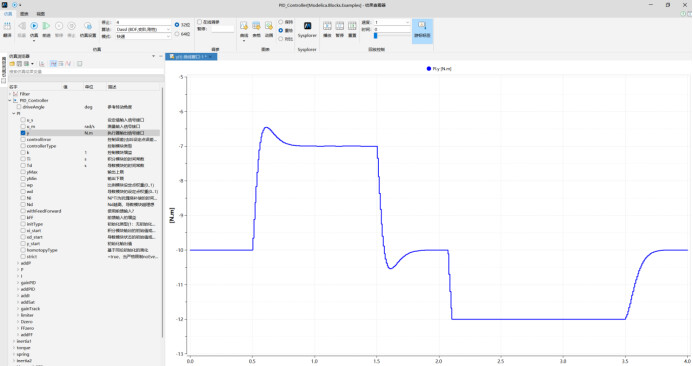Select the 对比 radio option
693x366 pixels.
coord(281,39)
